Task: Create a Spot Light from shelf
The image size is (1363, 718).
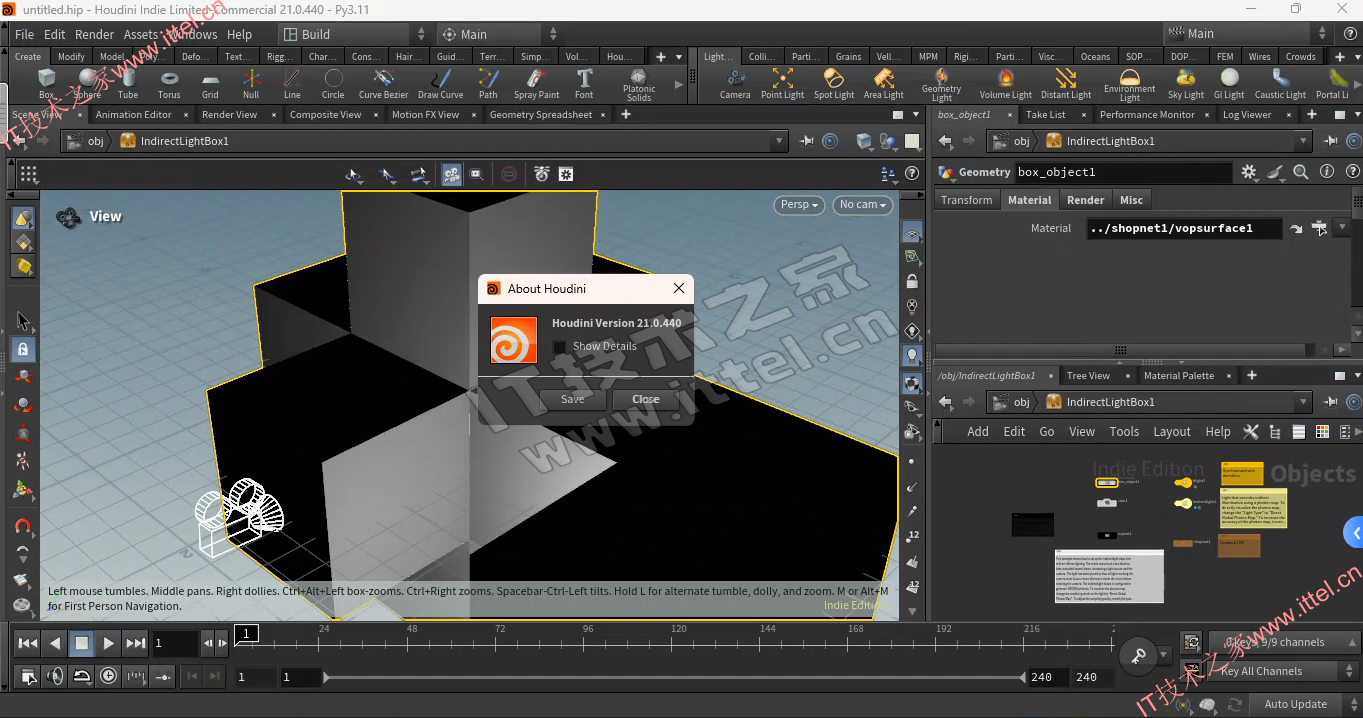Action: (833, 83)
